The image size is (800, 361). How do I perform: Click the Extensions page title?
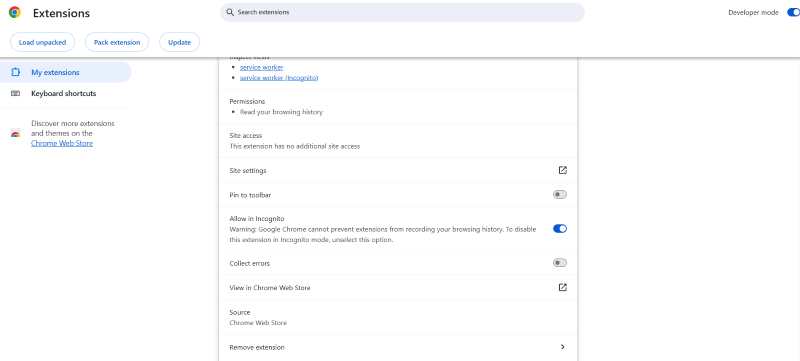click(x=61, y=13)
